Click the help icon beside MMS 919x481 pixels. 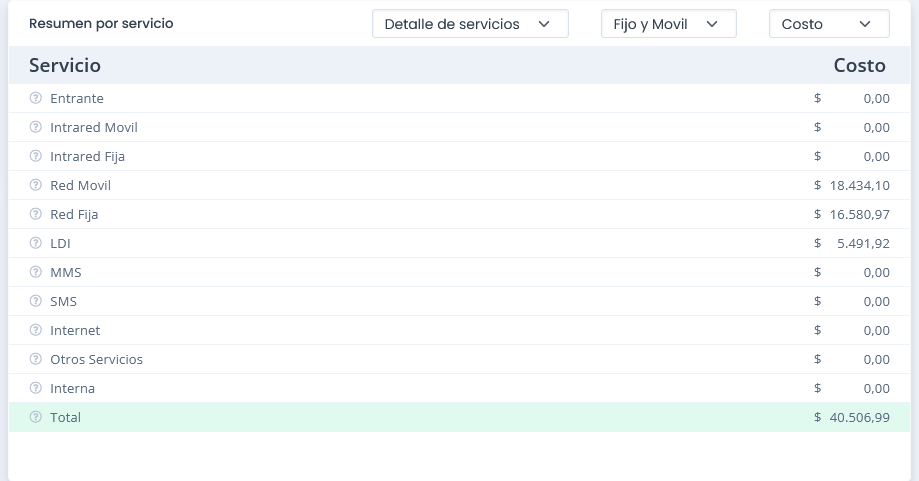tap(36, 272)
